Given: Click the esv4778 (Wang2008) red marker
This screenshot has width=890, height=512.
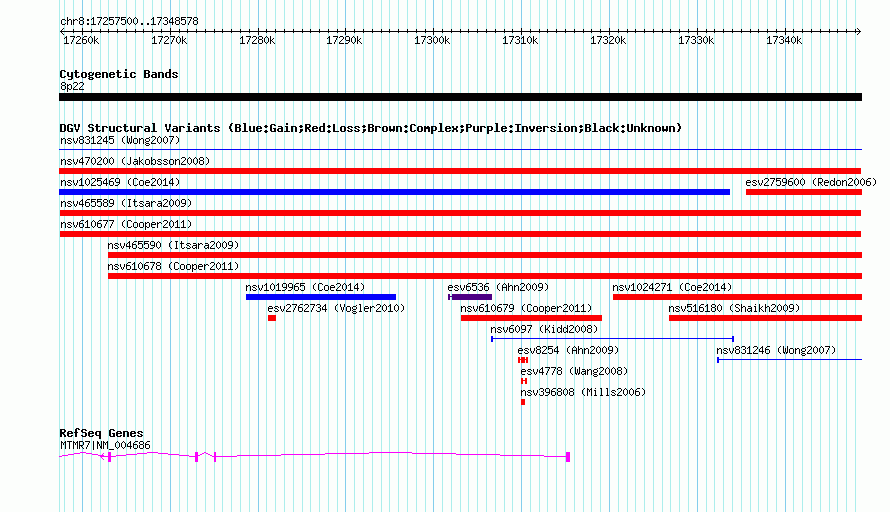Looking at the screenshot, I should coord(524,381).
